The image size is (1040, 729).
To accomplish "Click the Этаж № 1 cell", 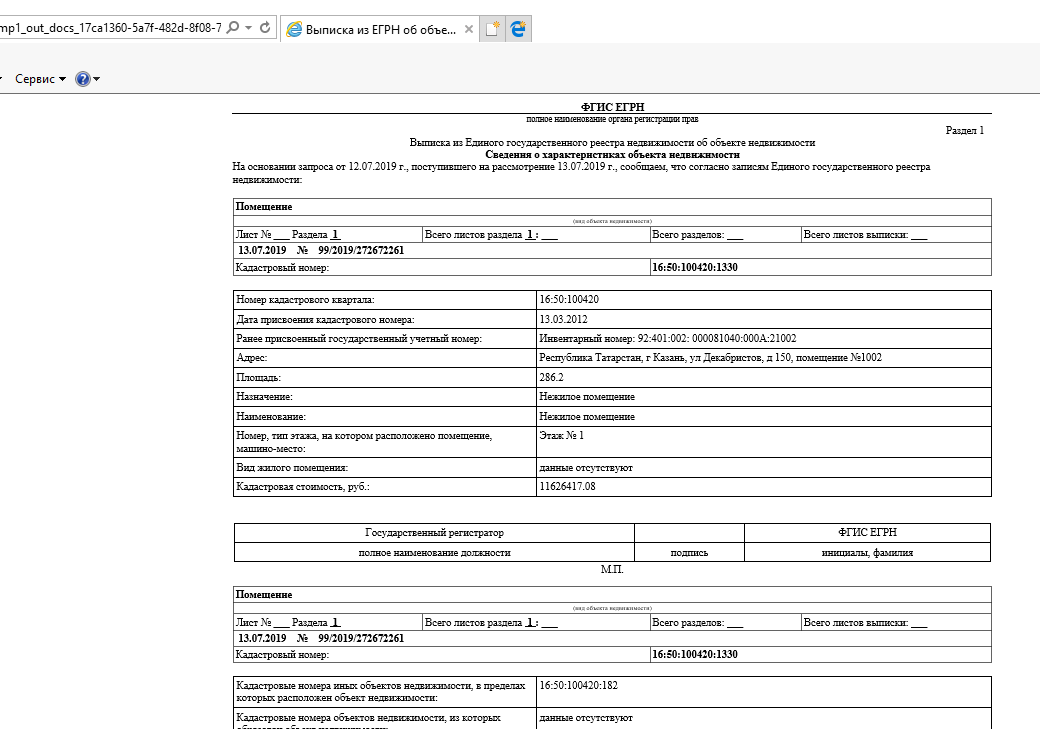I will (561, 435).
